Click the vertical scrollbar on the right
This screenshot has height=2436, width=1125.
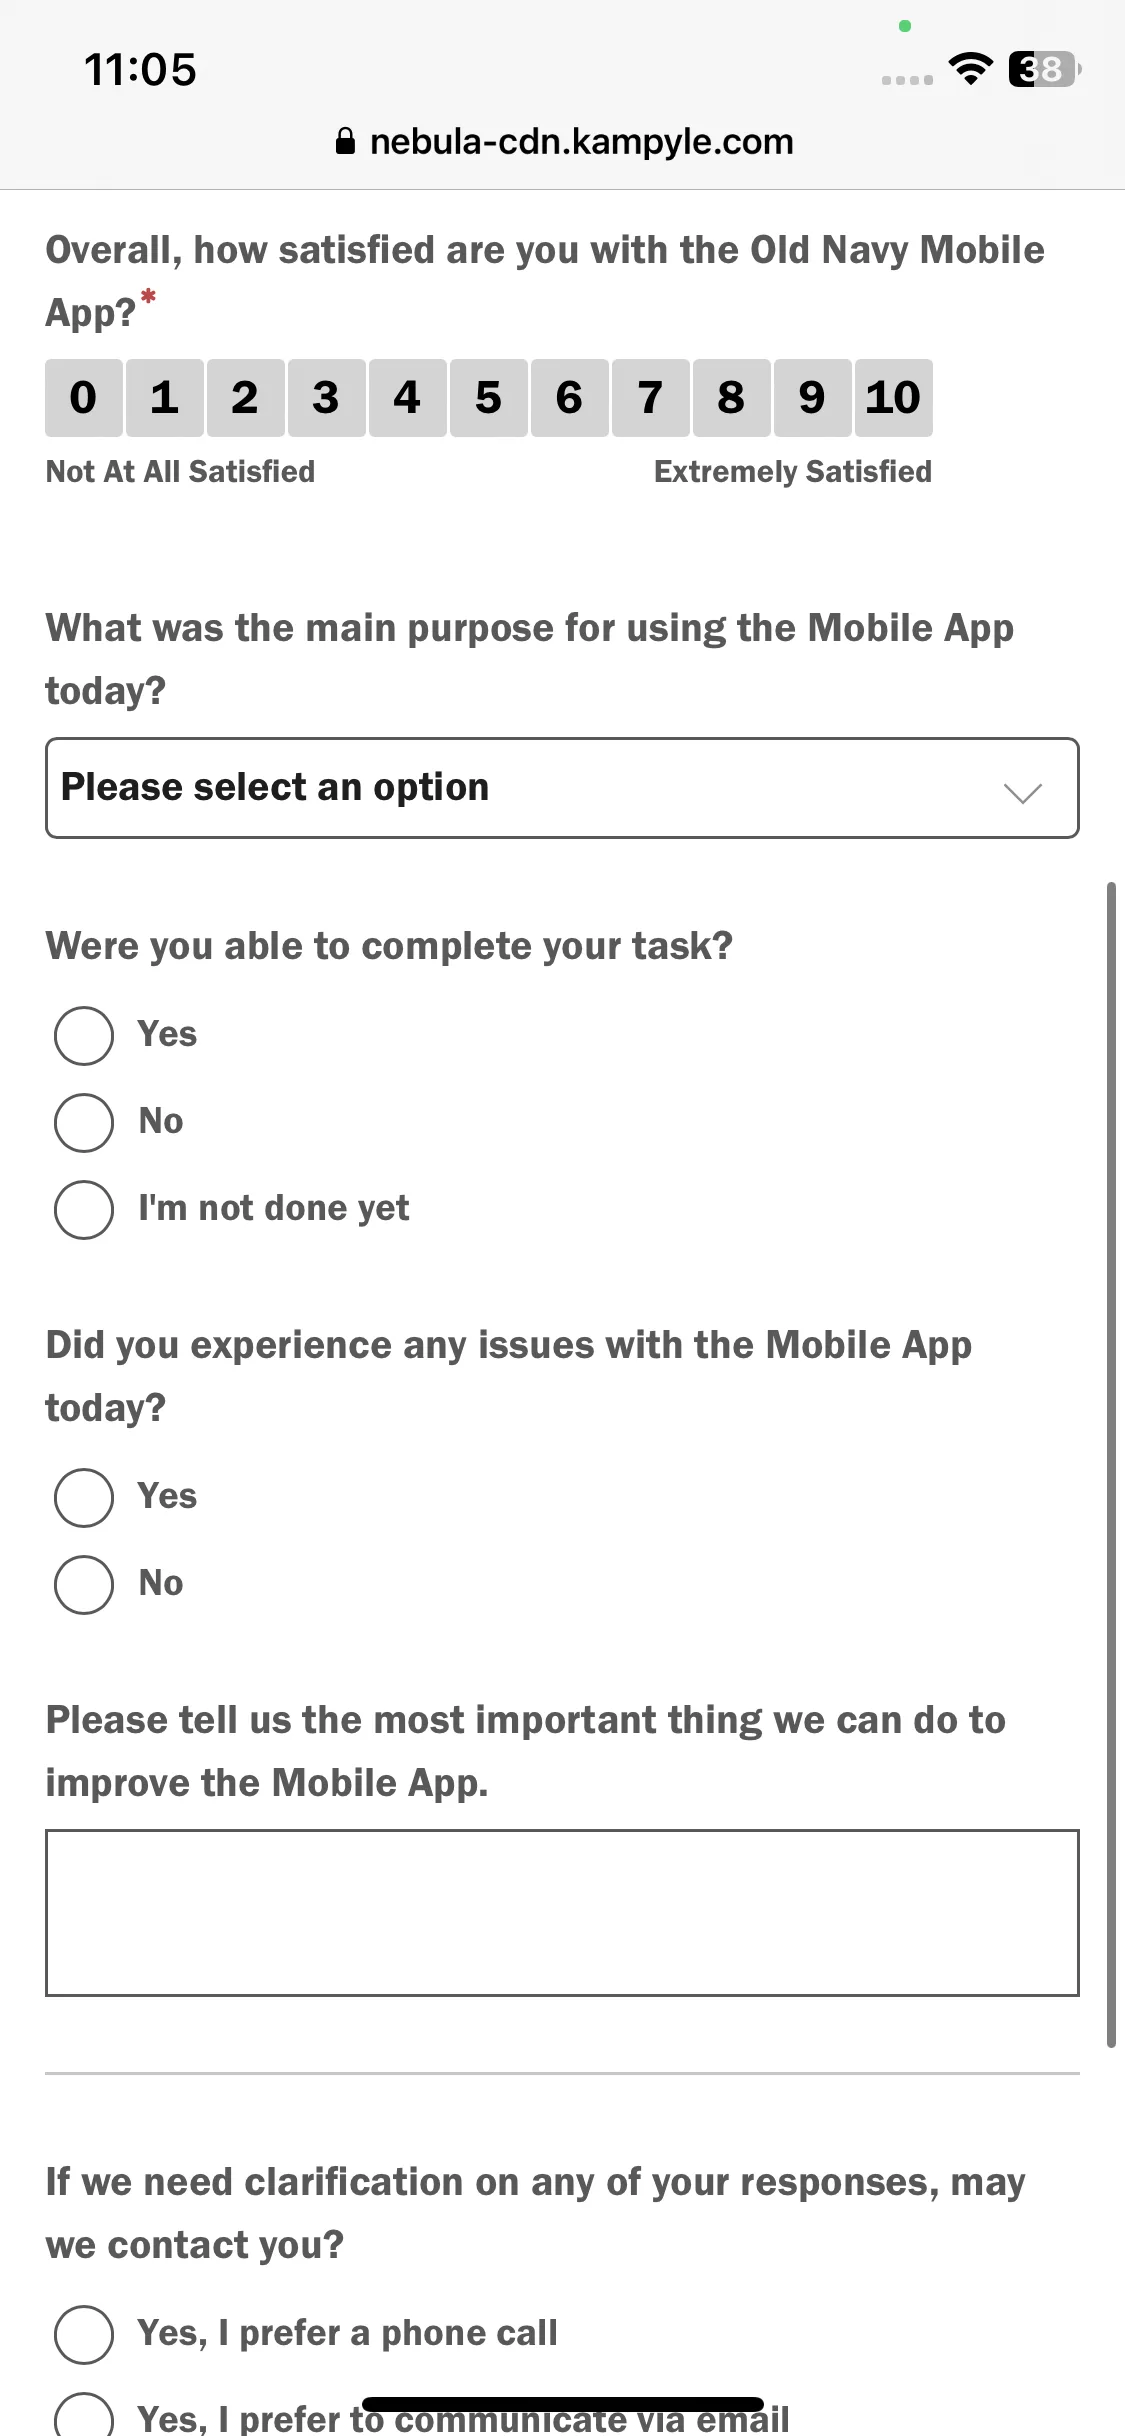pos(1111,1464)
